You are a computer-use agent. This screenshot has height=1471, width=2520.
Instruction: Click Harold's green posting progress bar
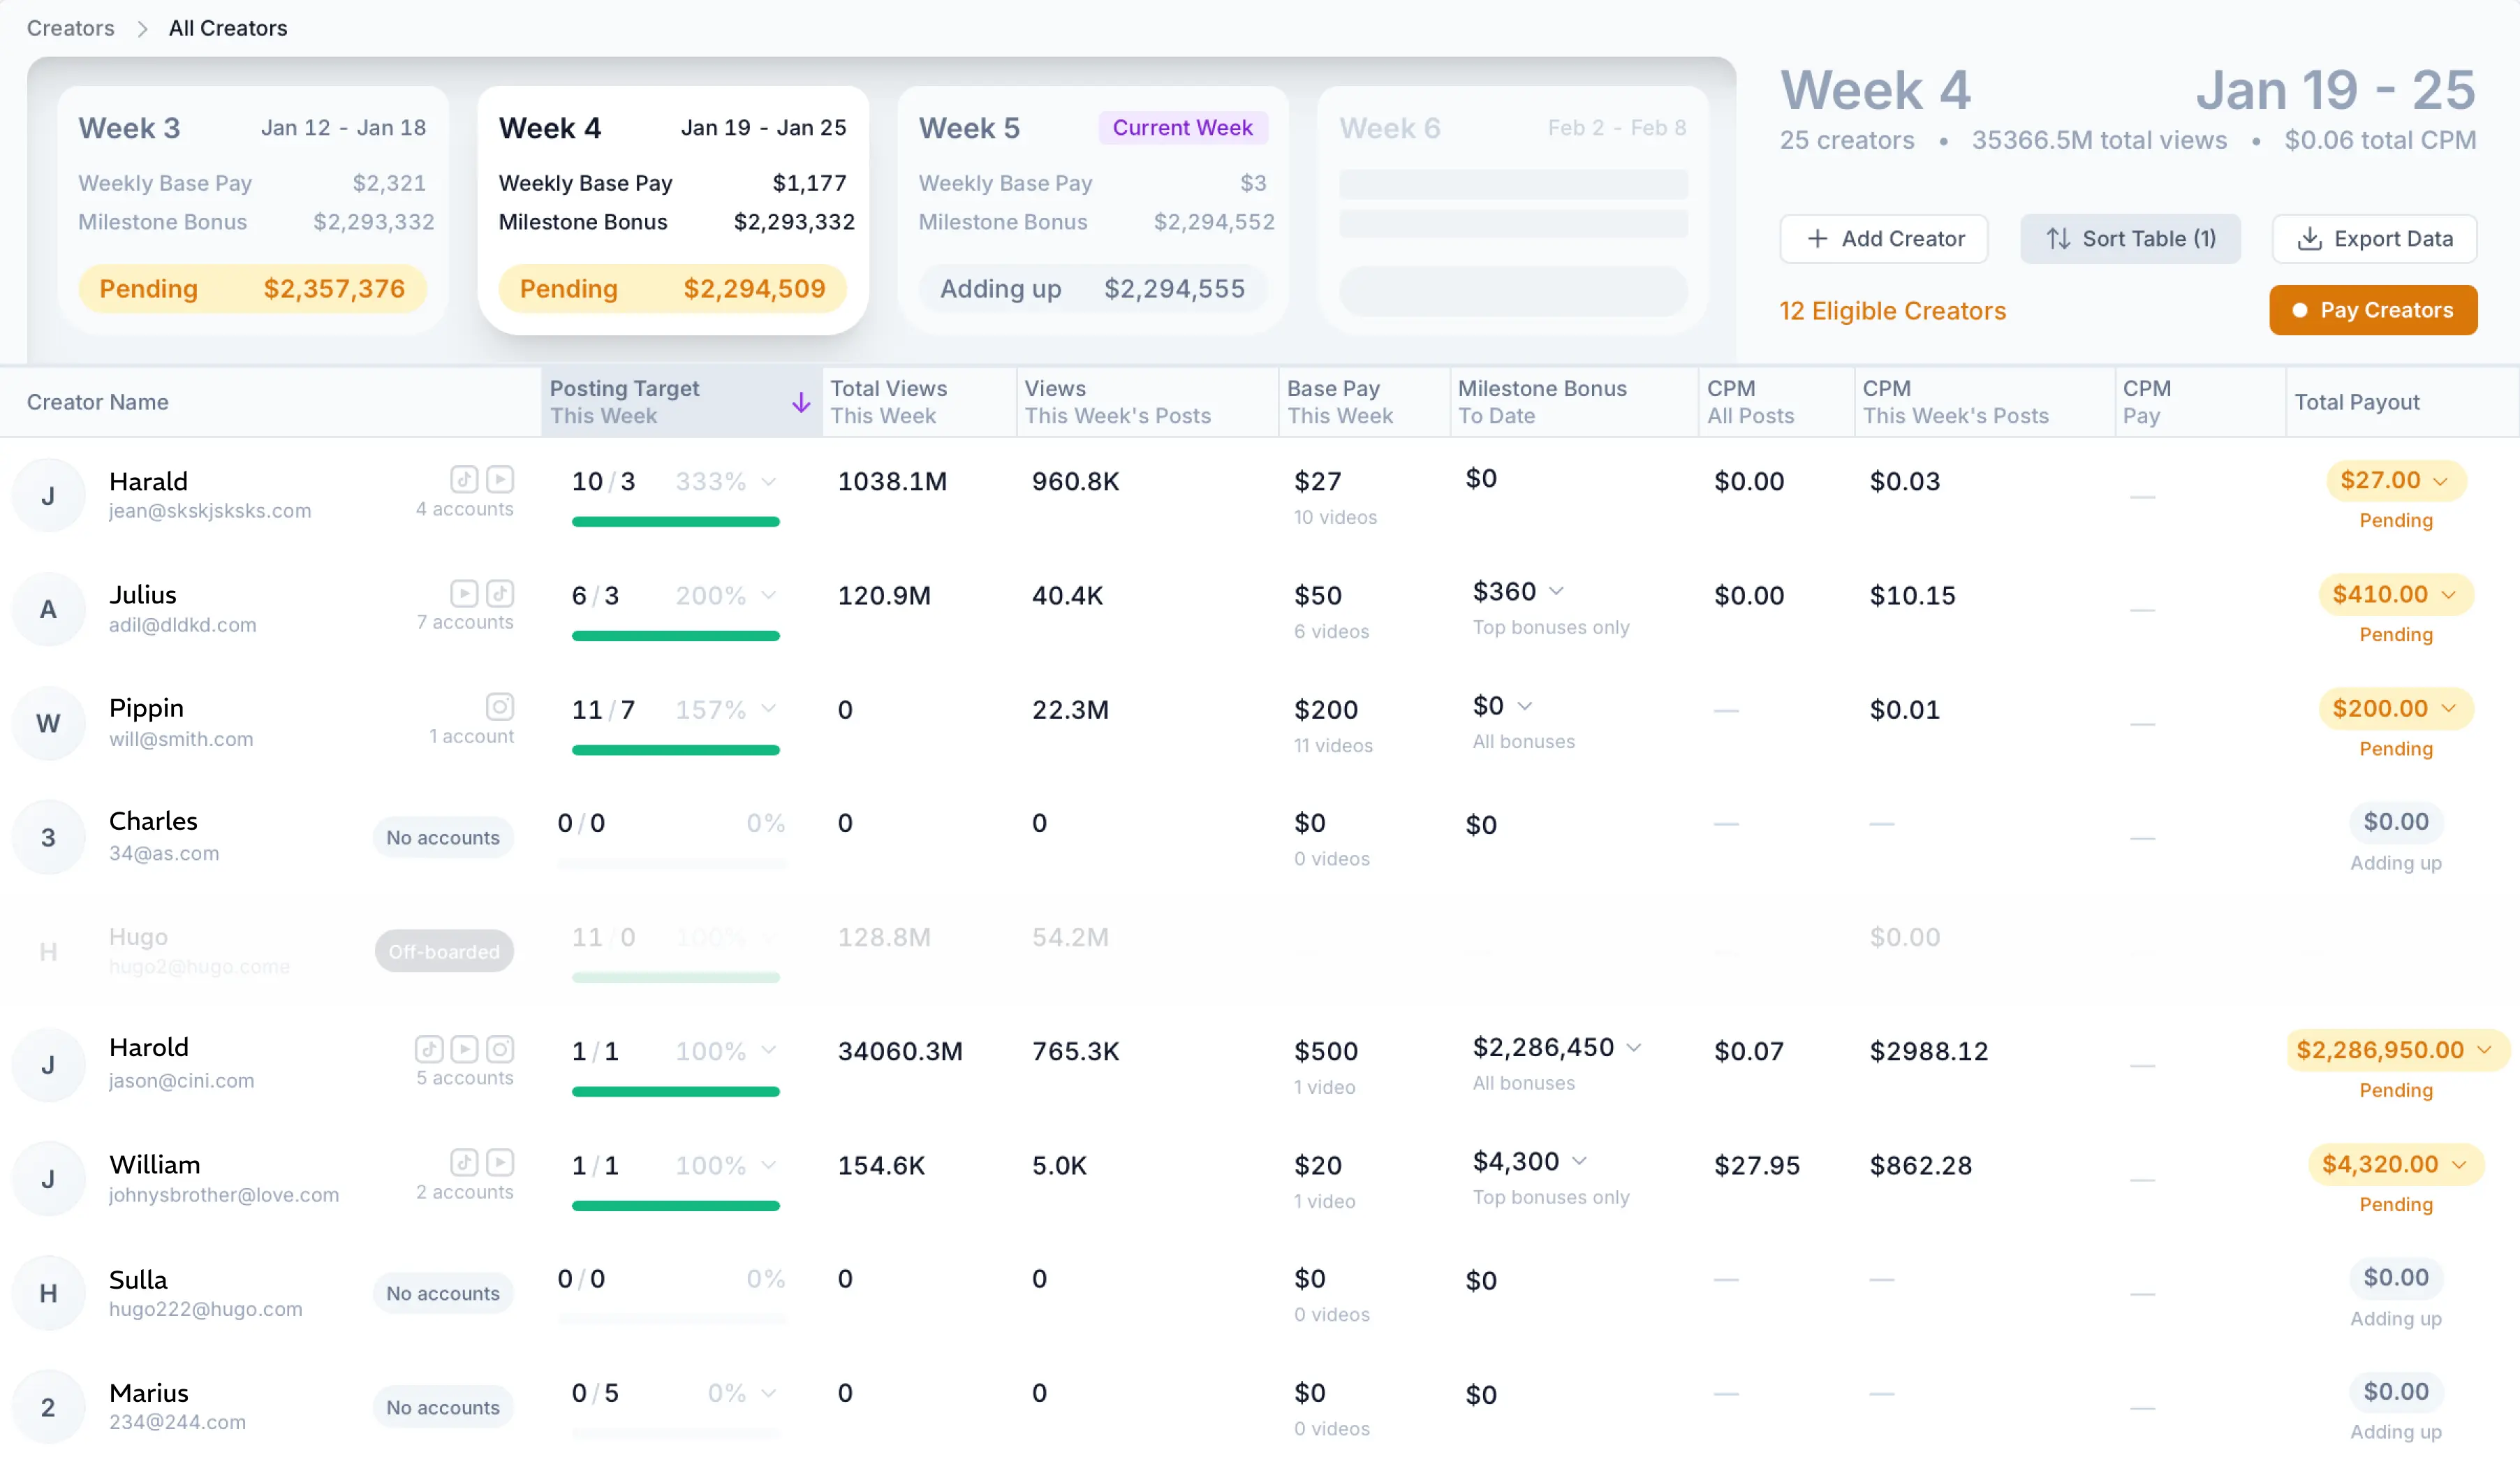tap(676, 1092)
